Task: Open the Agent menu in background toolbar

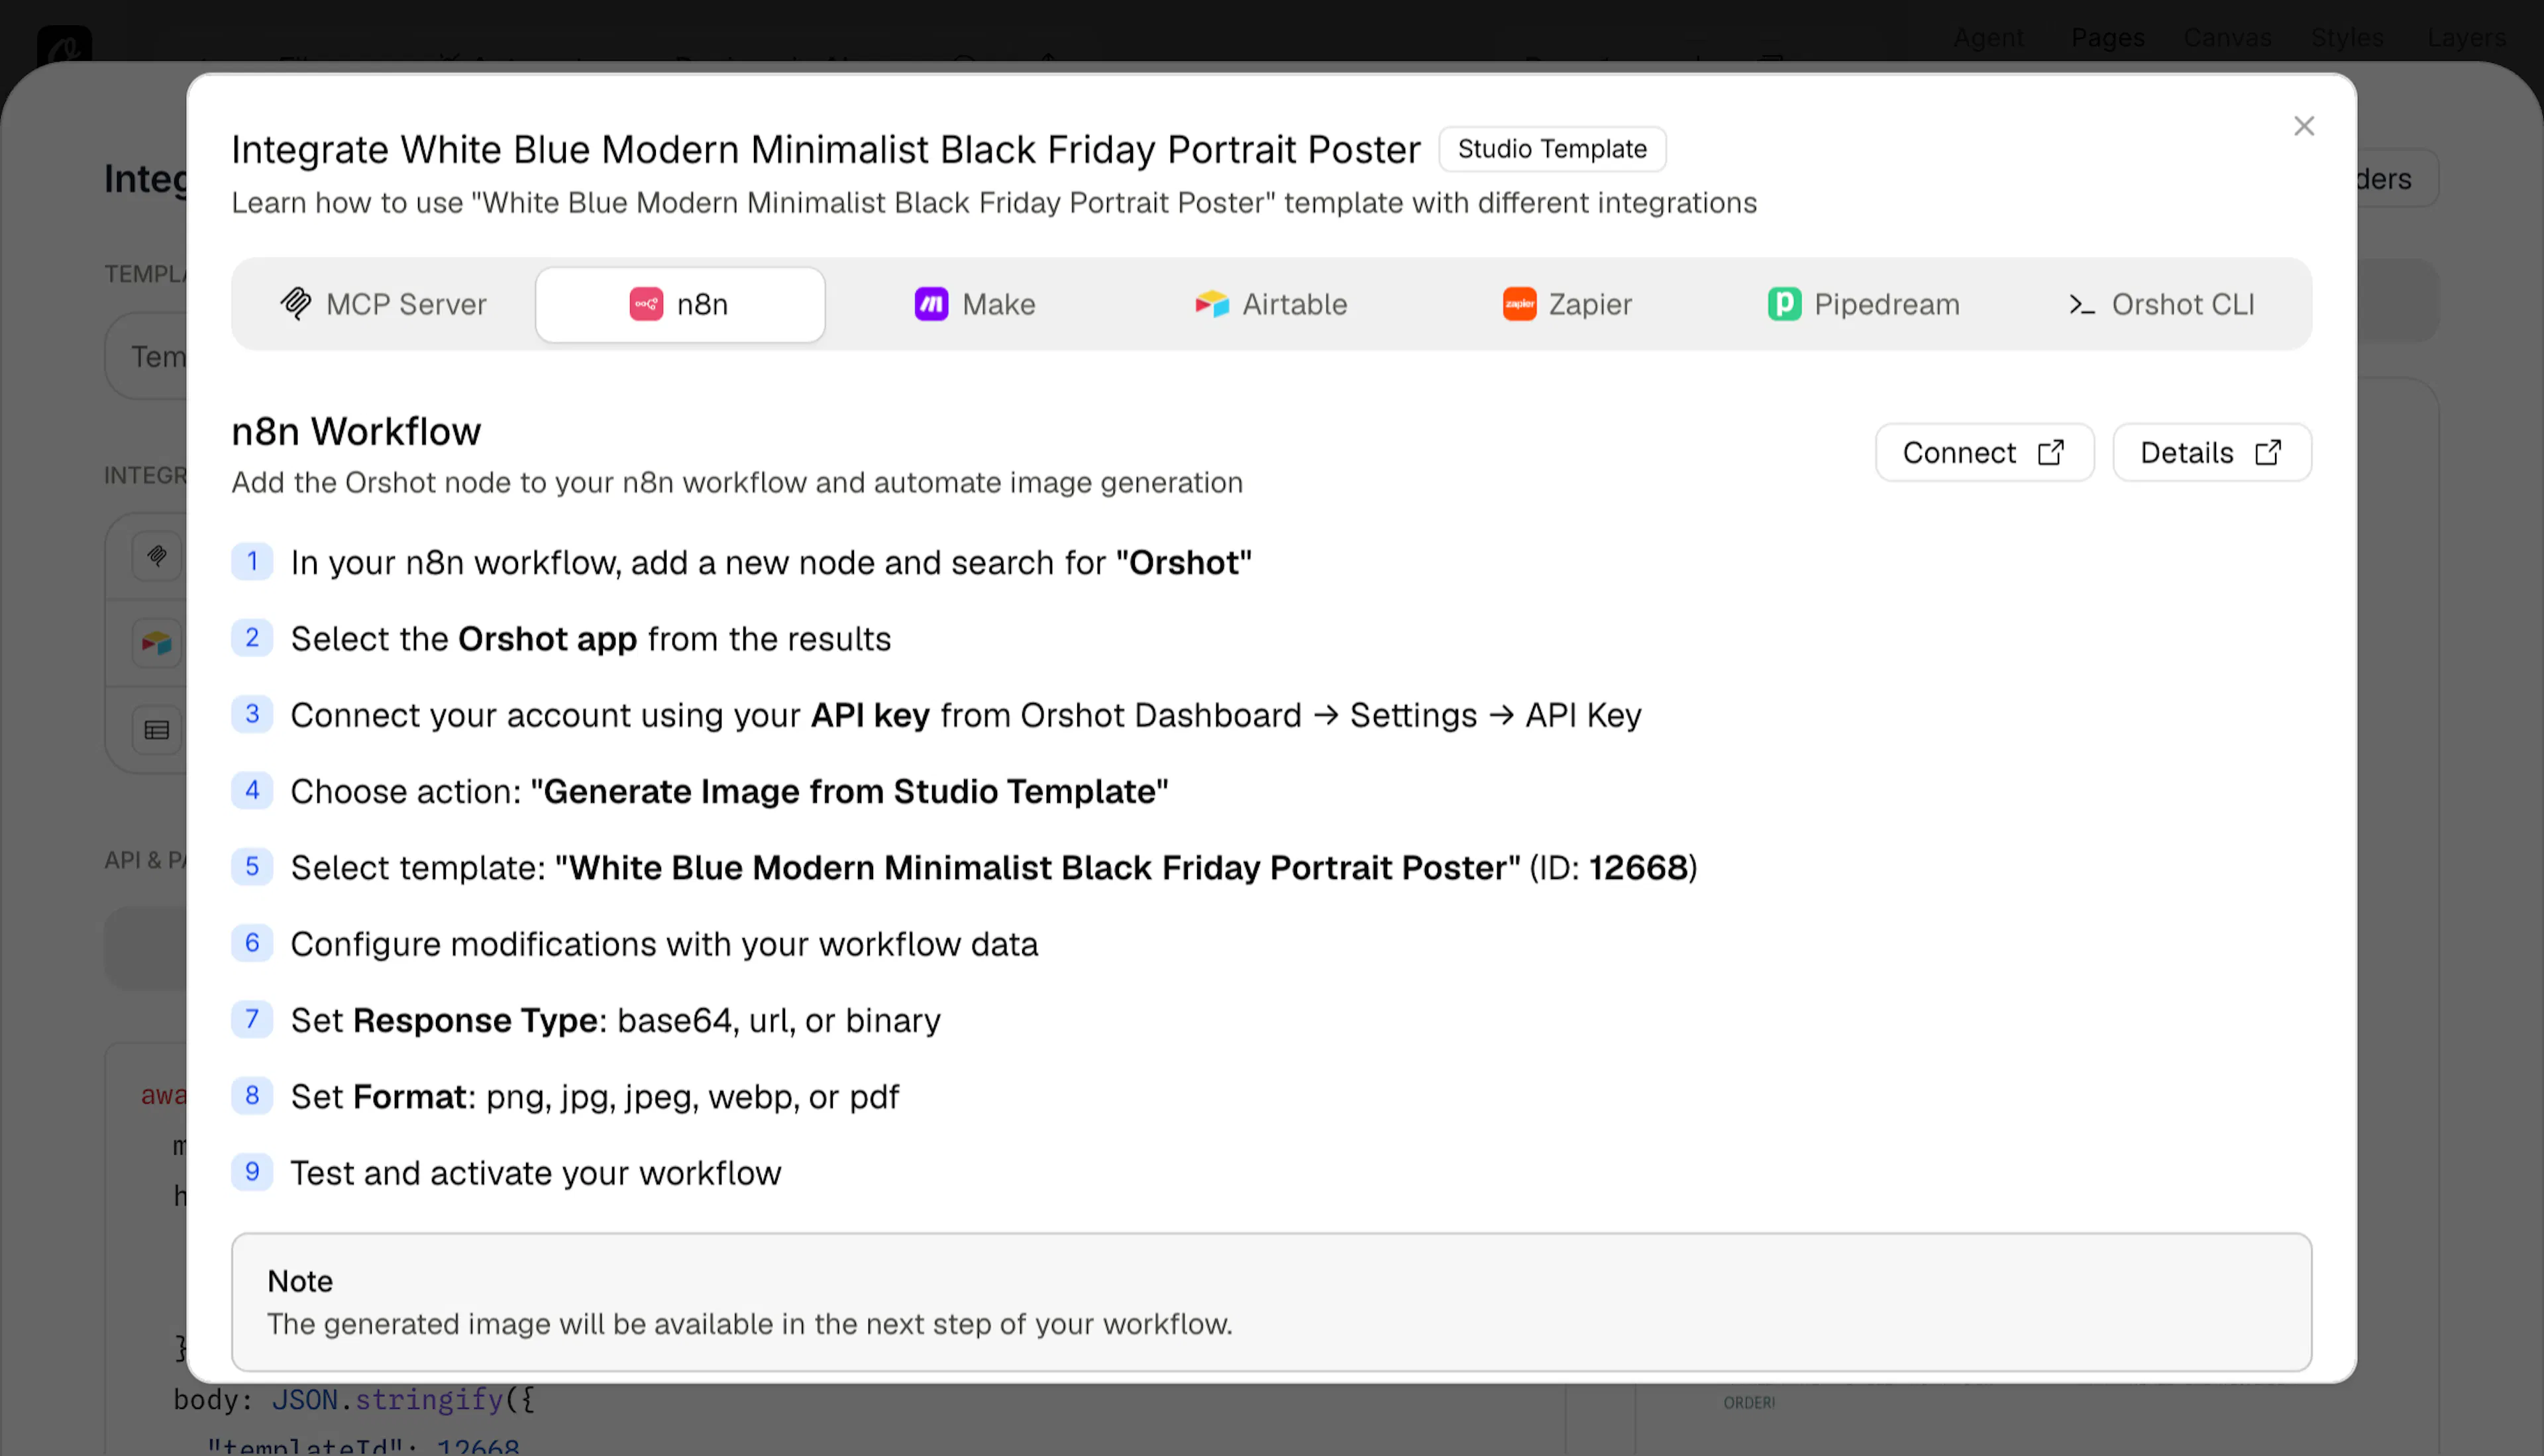Action: (x=1988, y=37)
